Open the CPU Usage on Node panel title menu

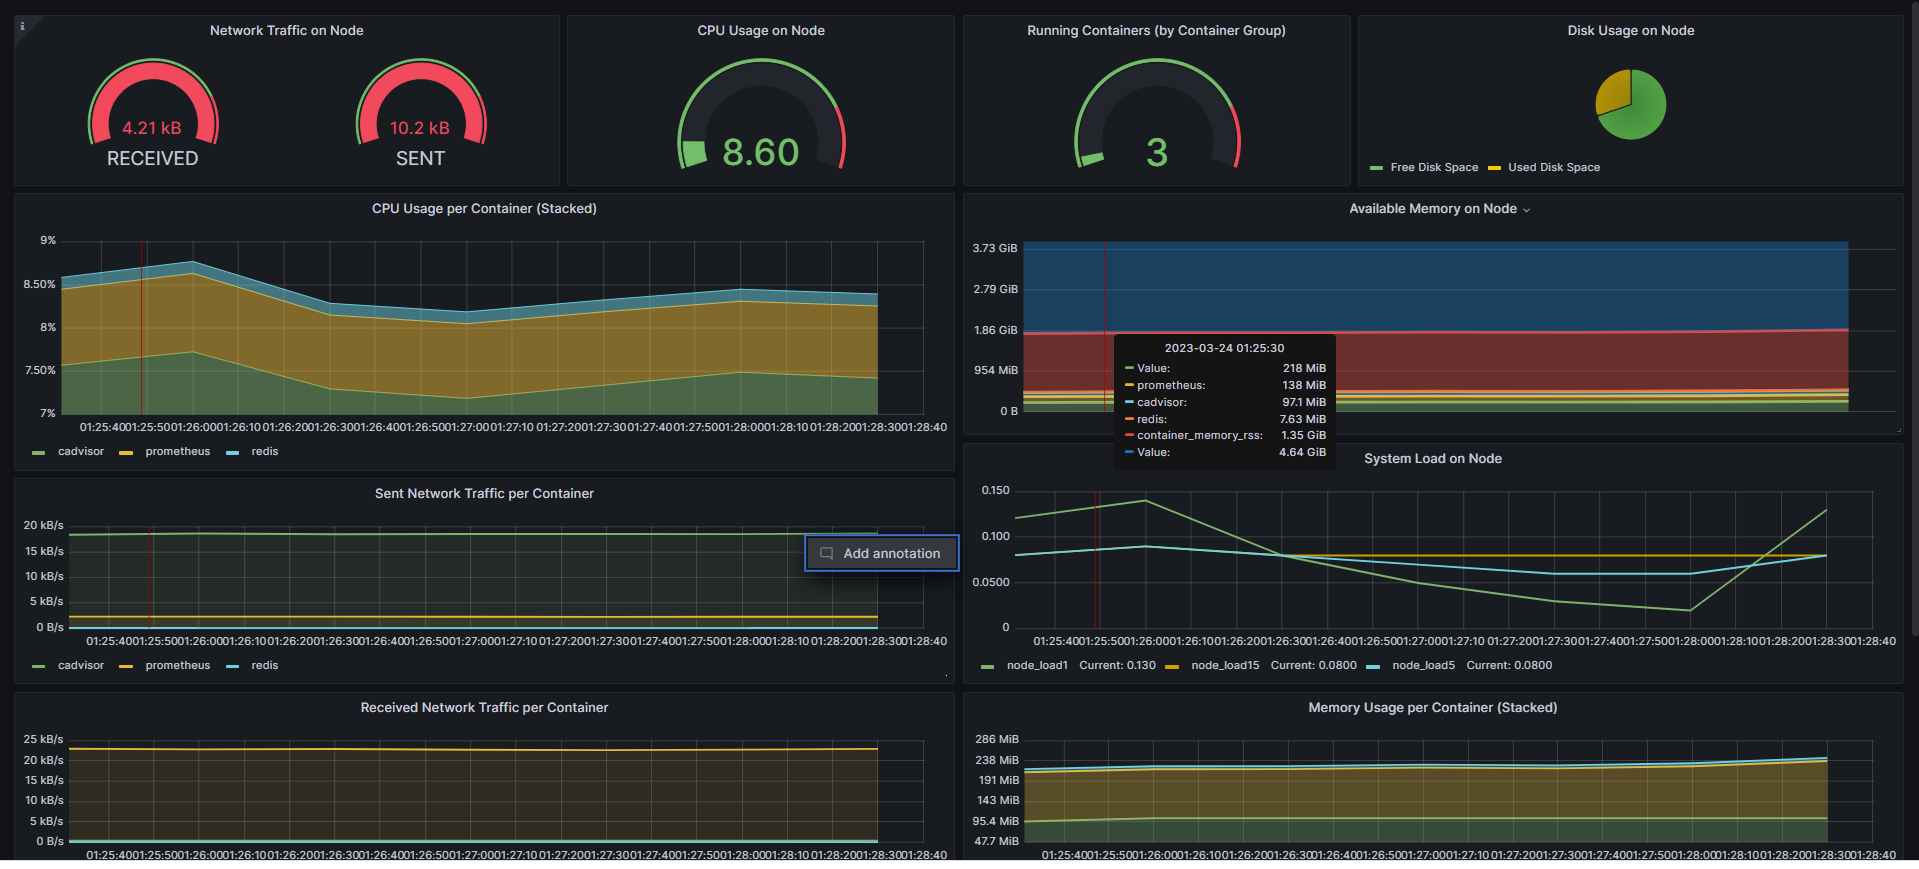tap(761, 31)
